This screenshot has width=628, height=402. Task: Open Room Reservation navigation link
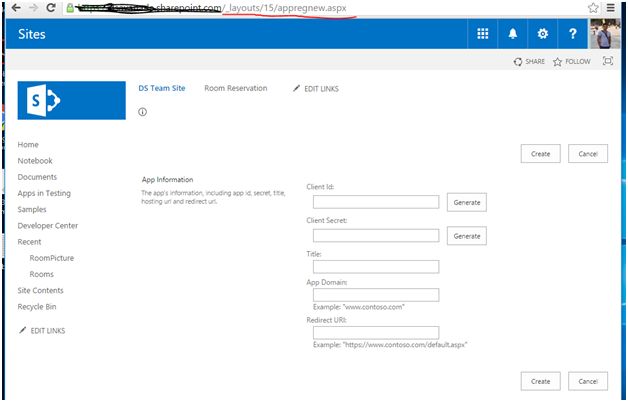click(x=236, y=88)
